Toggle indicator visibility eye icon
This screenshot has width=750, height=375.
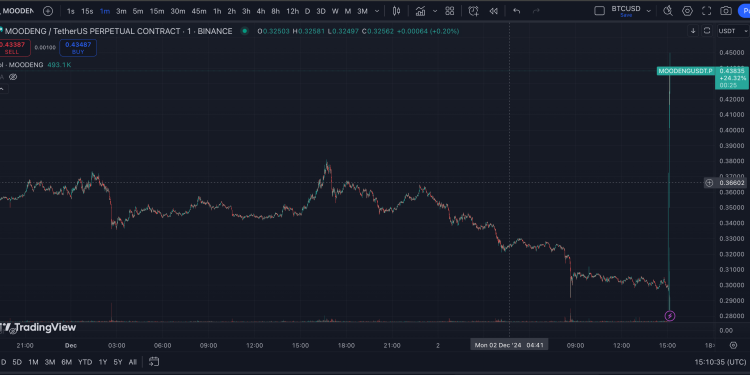13,77
